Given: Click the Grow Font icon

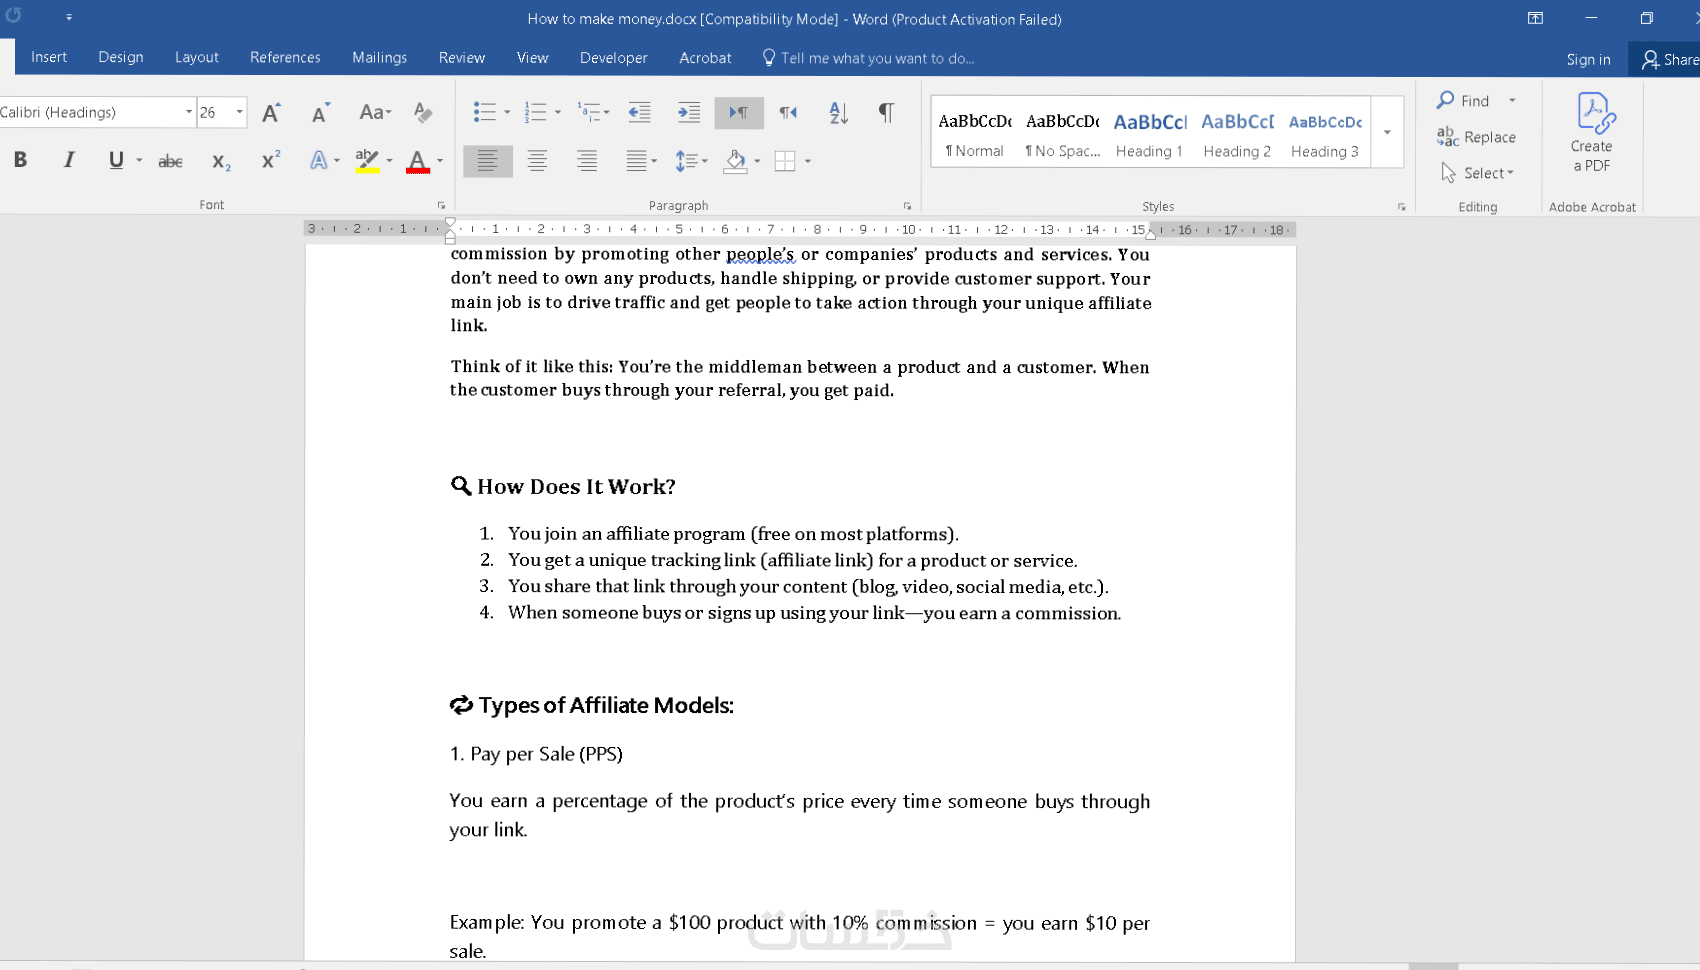Looking at the screenshot, I should (x=271, y=113).
